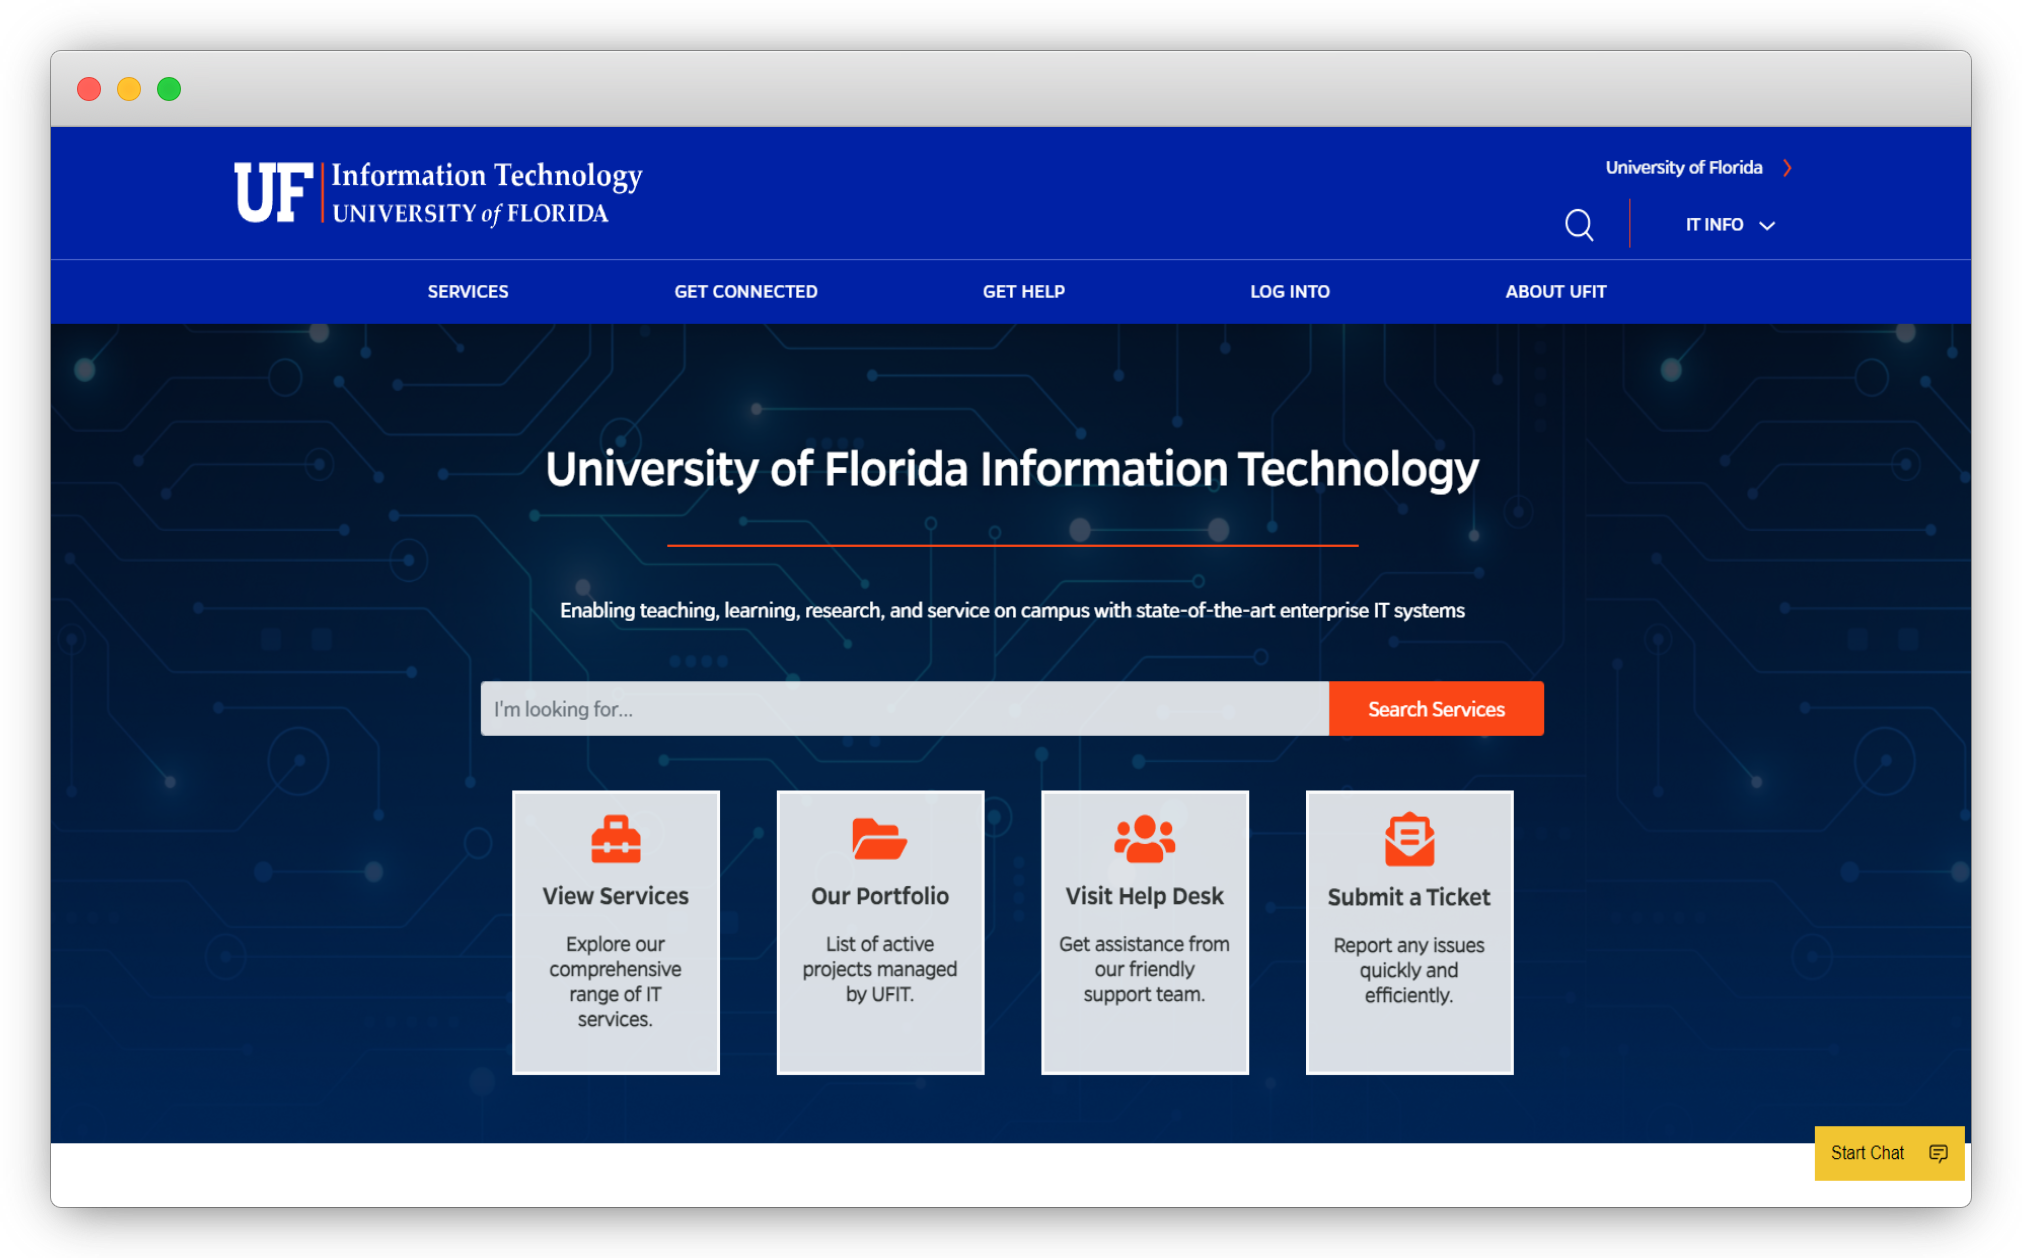2022x1258 pixels.
Task: Click the green macOS fullscreen window button
Action: [x=169, y=89]
